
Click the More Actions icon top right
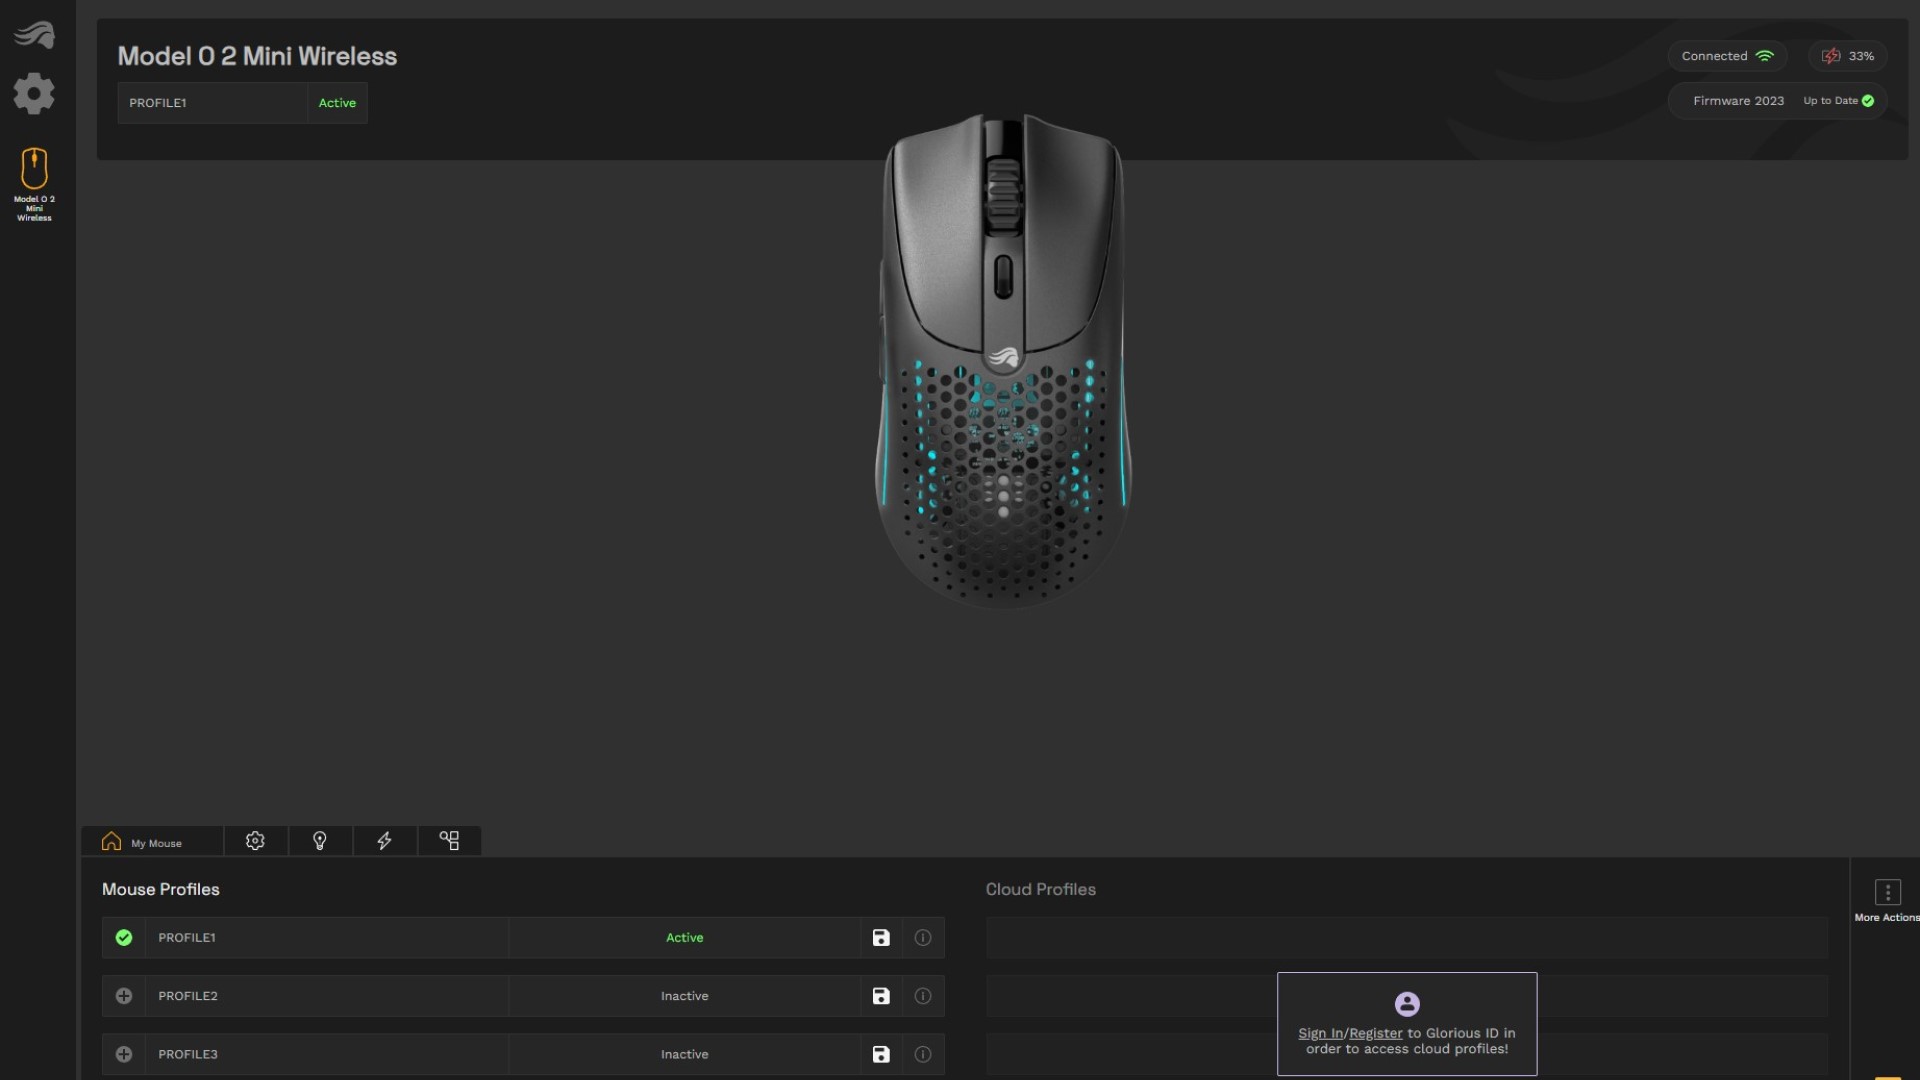coord(1887,893)
